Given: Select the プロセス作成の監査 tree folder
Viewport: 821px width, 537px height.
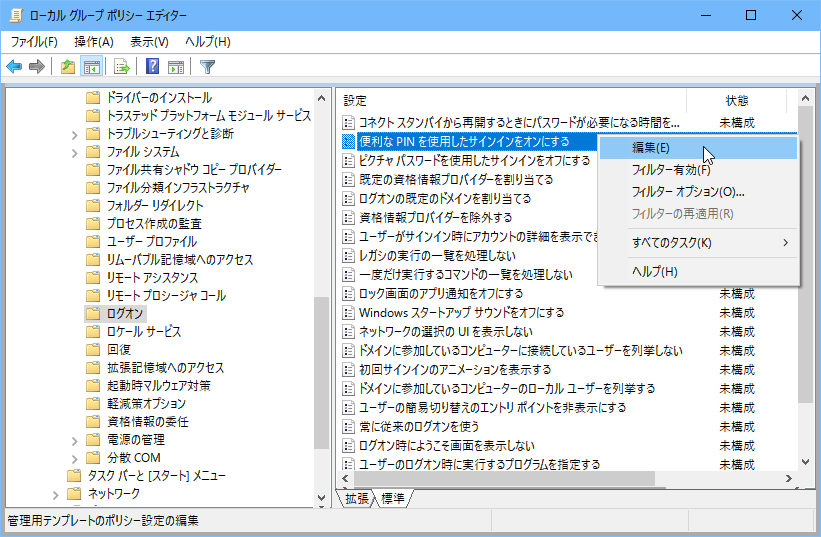Looking at the screenshot, I should [154, 224].
